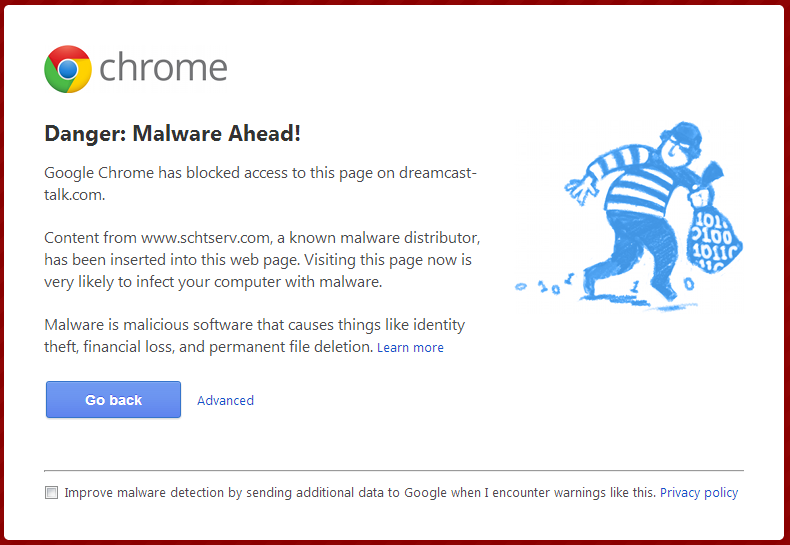Click the zero digit by burglar's front foot
Screen dimensions: 790x545
click(x=689, y=283)
